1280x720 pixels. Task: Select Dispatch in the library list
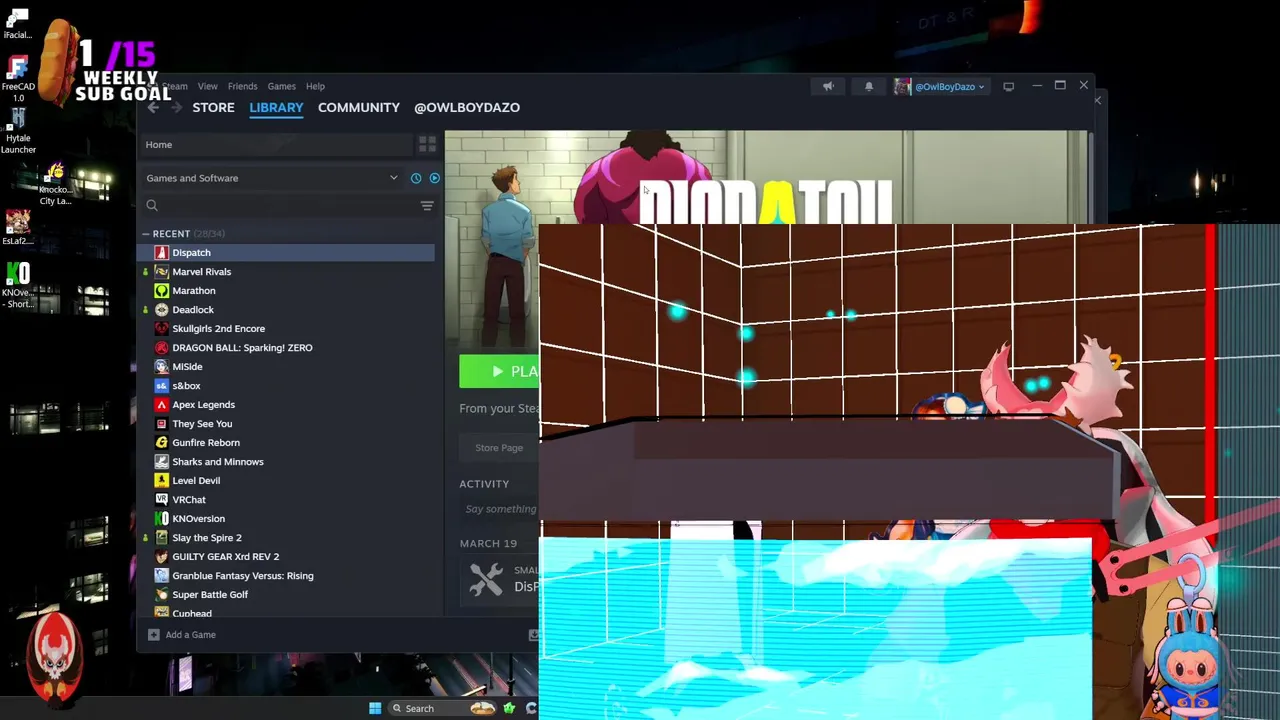coord(286,253)
